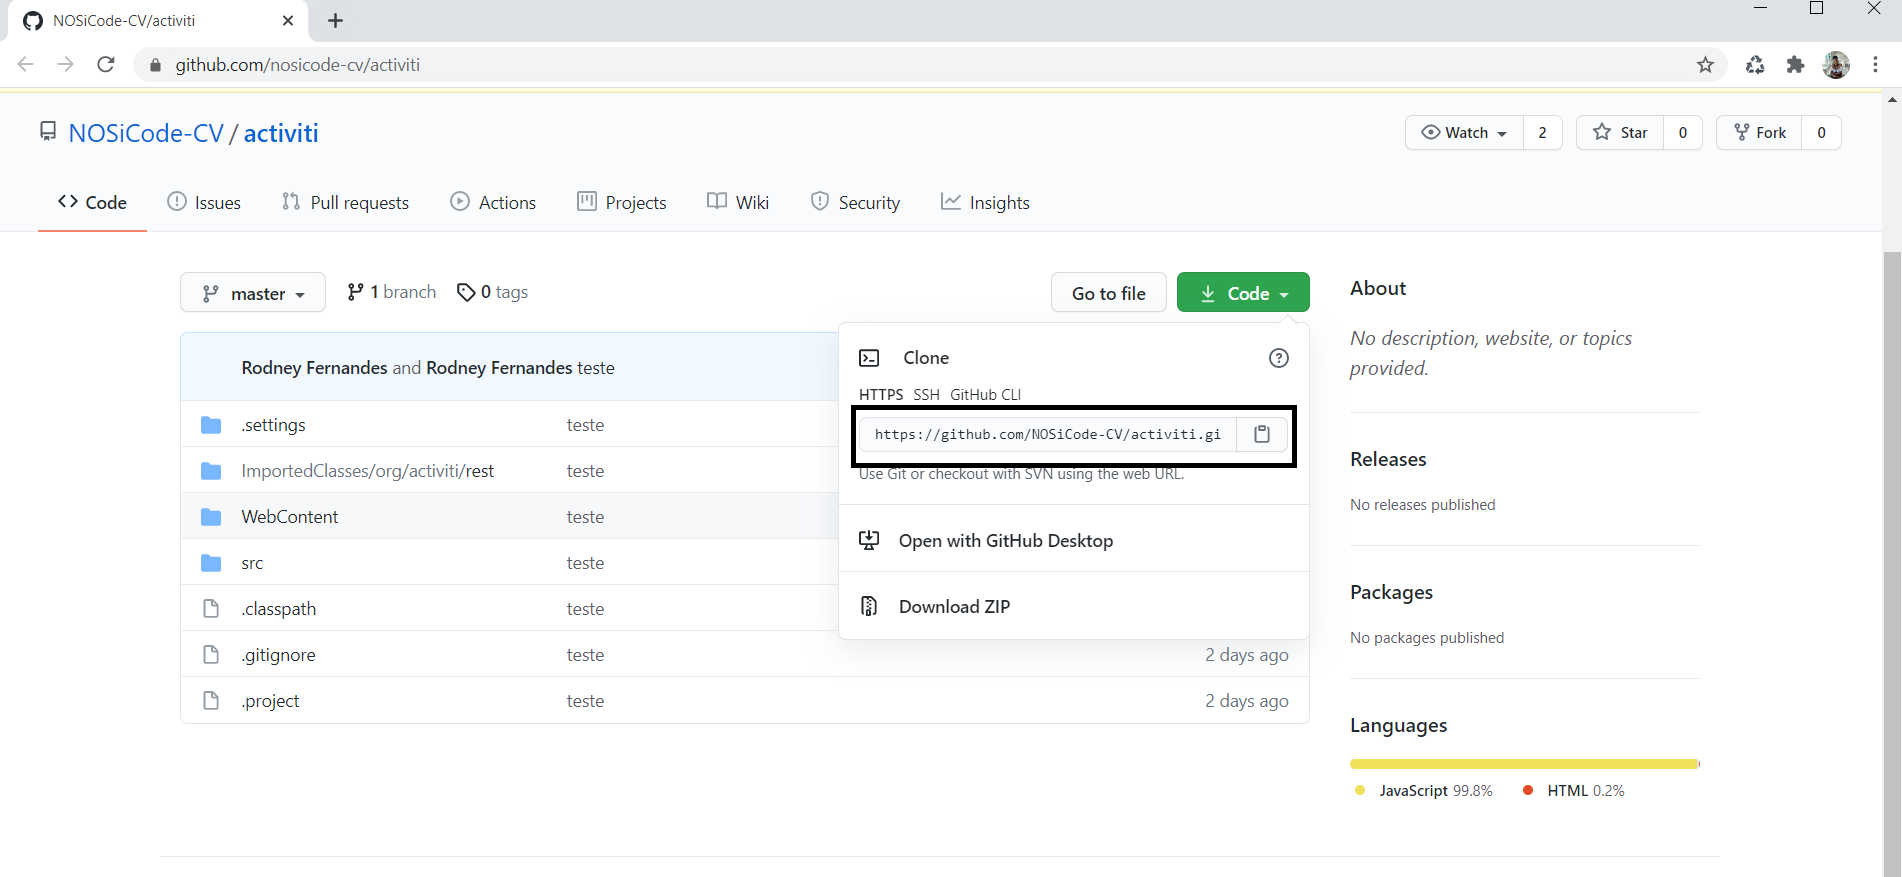Image resolution: width=1902 pixels, height=877 pixels.
Task: Click the browser back arrow
Action: tap(26, 65)
